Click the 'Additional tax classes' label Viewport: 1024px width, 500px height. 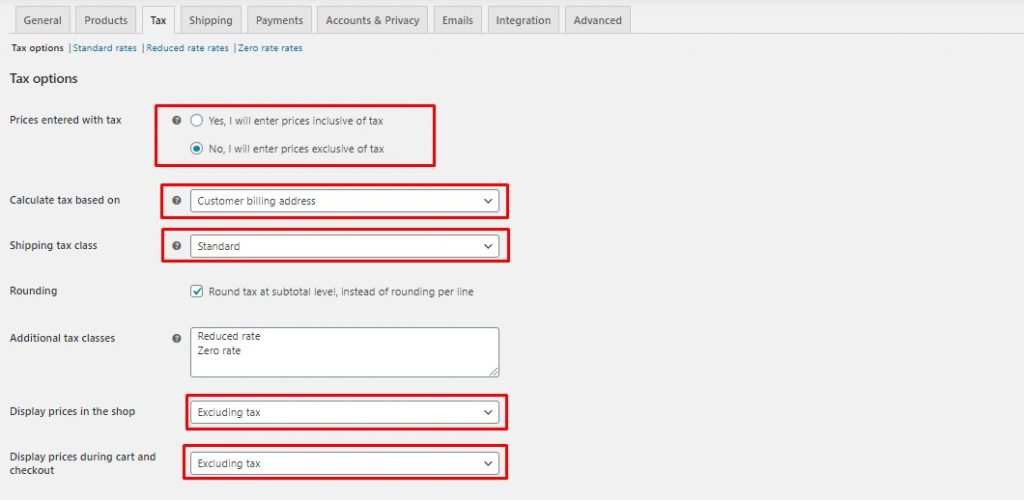62,338
